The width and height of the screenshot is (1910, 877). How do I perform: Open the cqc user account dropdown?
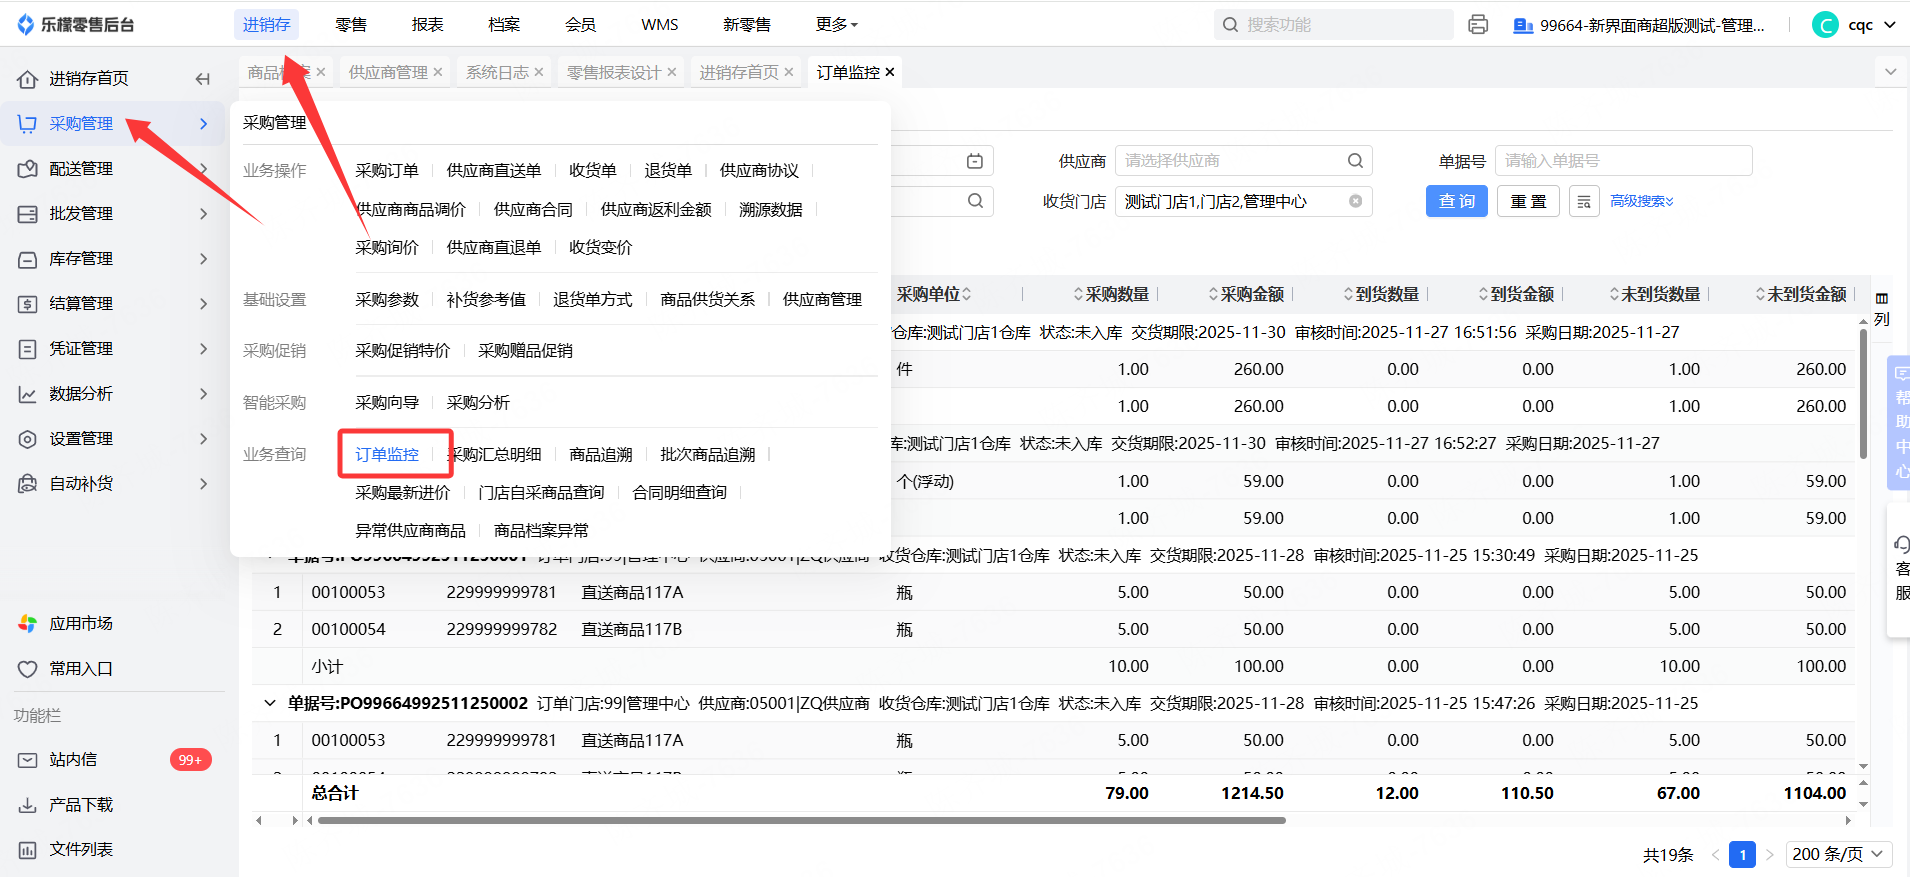tap(1855, 25)
